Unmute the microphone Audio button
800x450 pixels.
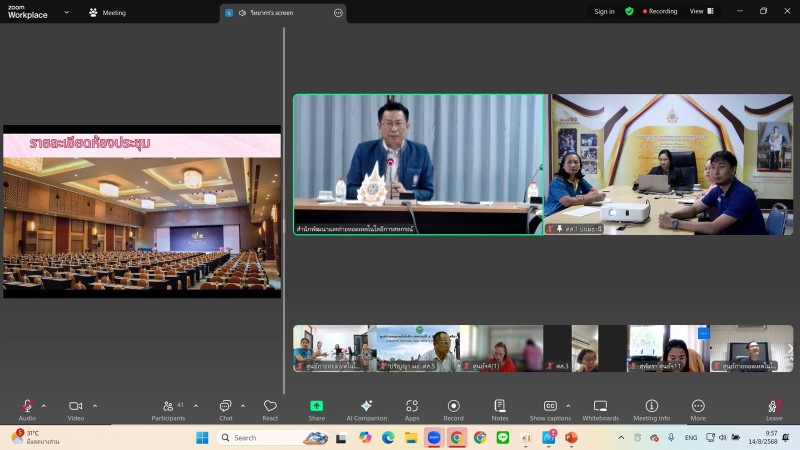pos(27,406)
